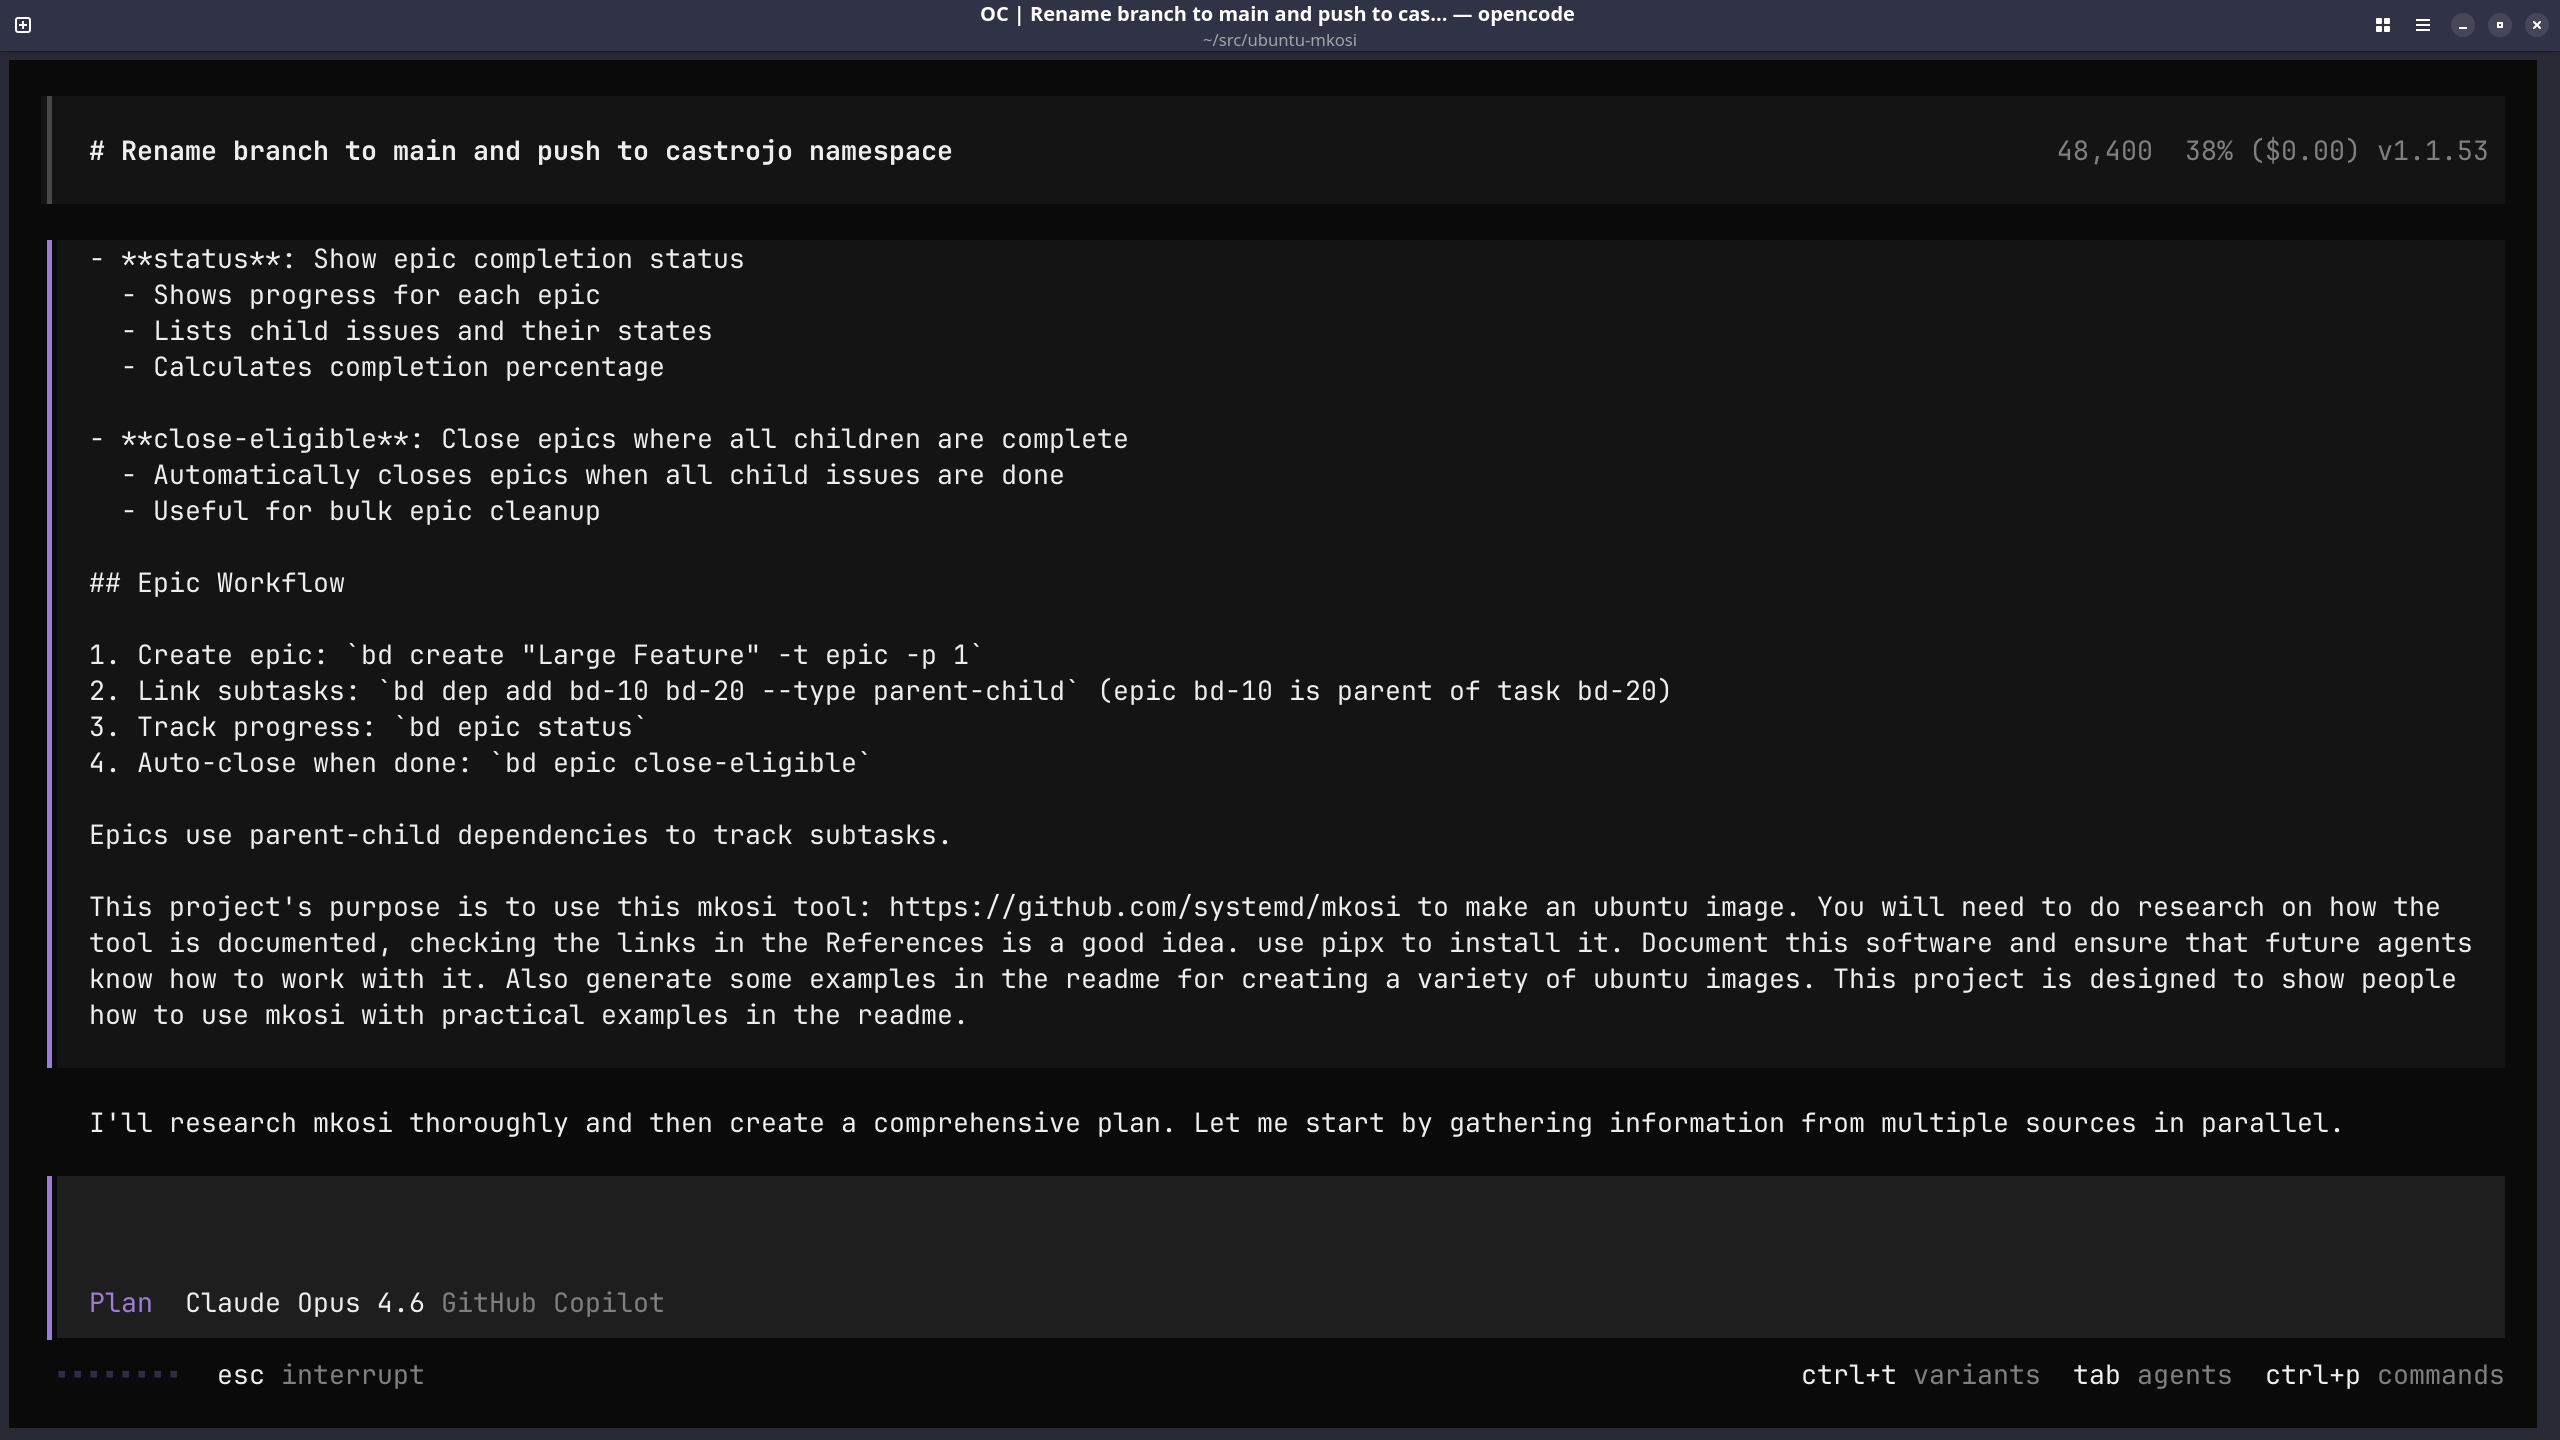Click the 38% context usage indicator

pyautogui.click(x=2208, y=151)
